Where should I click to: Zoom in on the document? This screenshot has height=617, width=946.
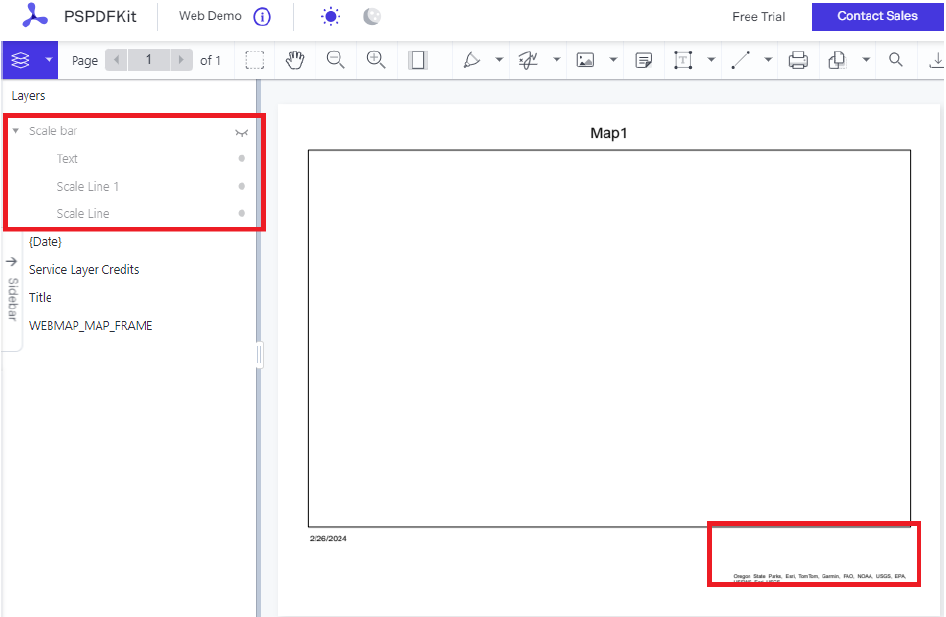coord(376,60)
